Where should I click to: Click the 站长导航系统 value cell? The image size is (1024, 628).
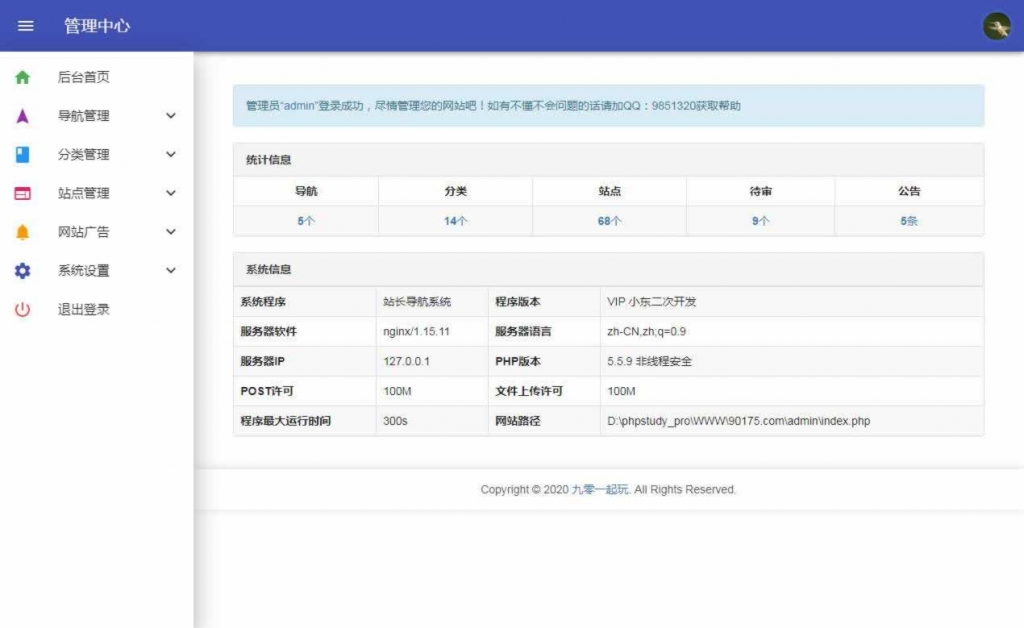[x=432, y=302]
